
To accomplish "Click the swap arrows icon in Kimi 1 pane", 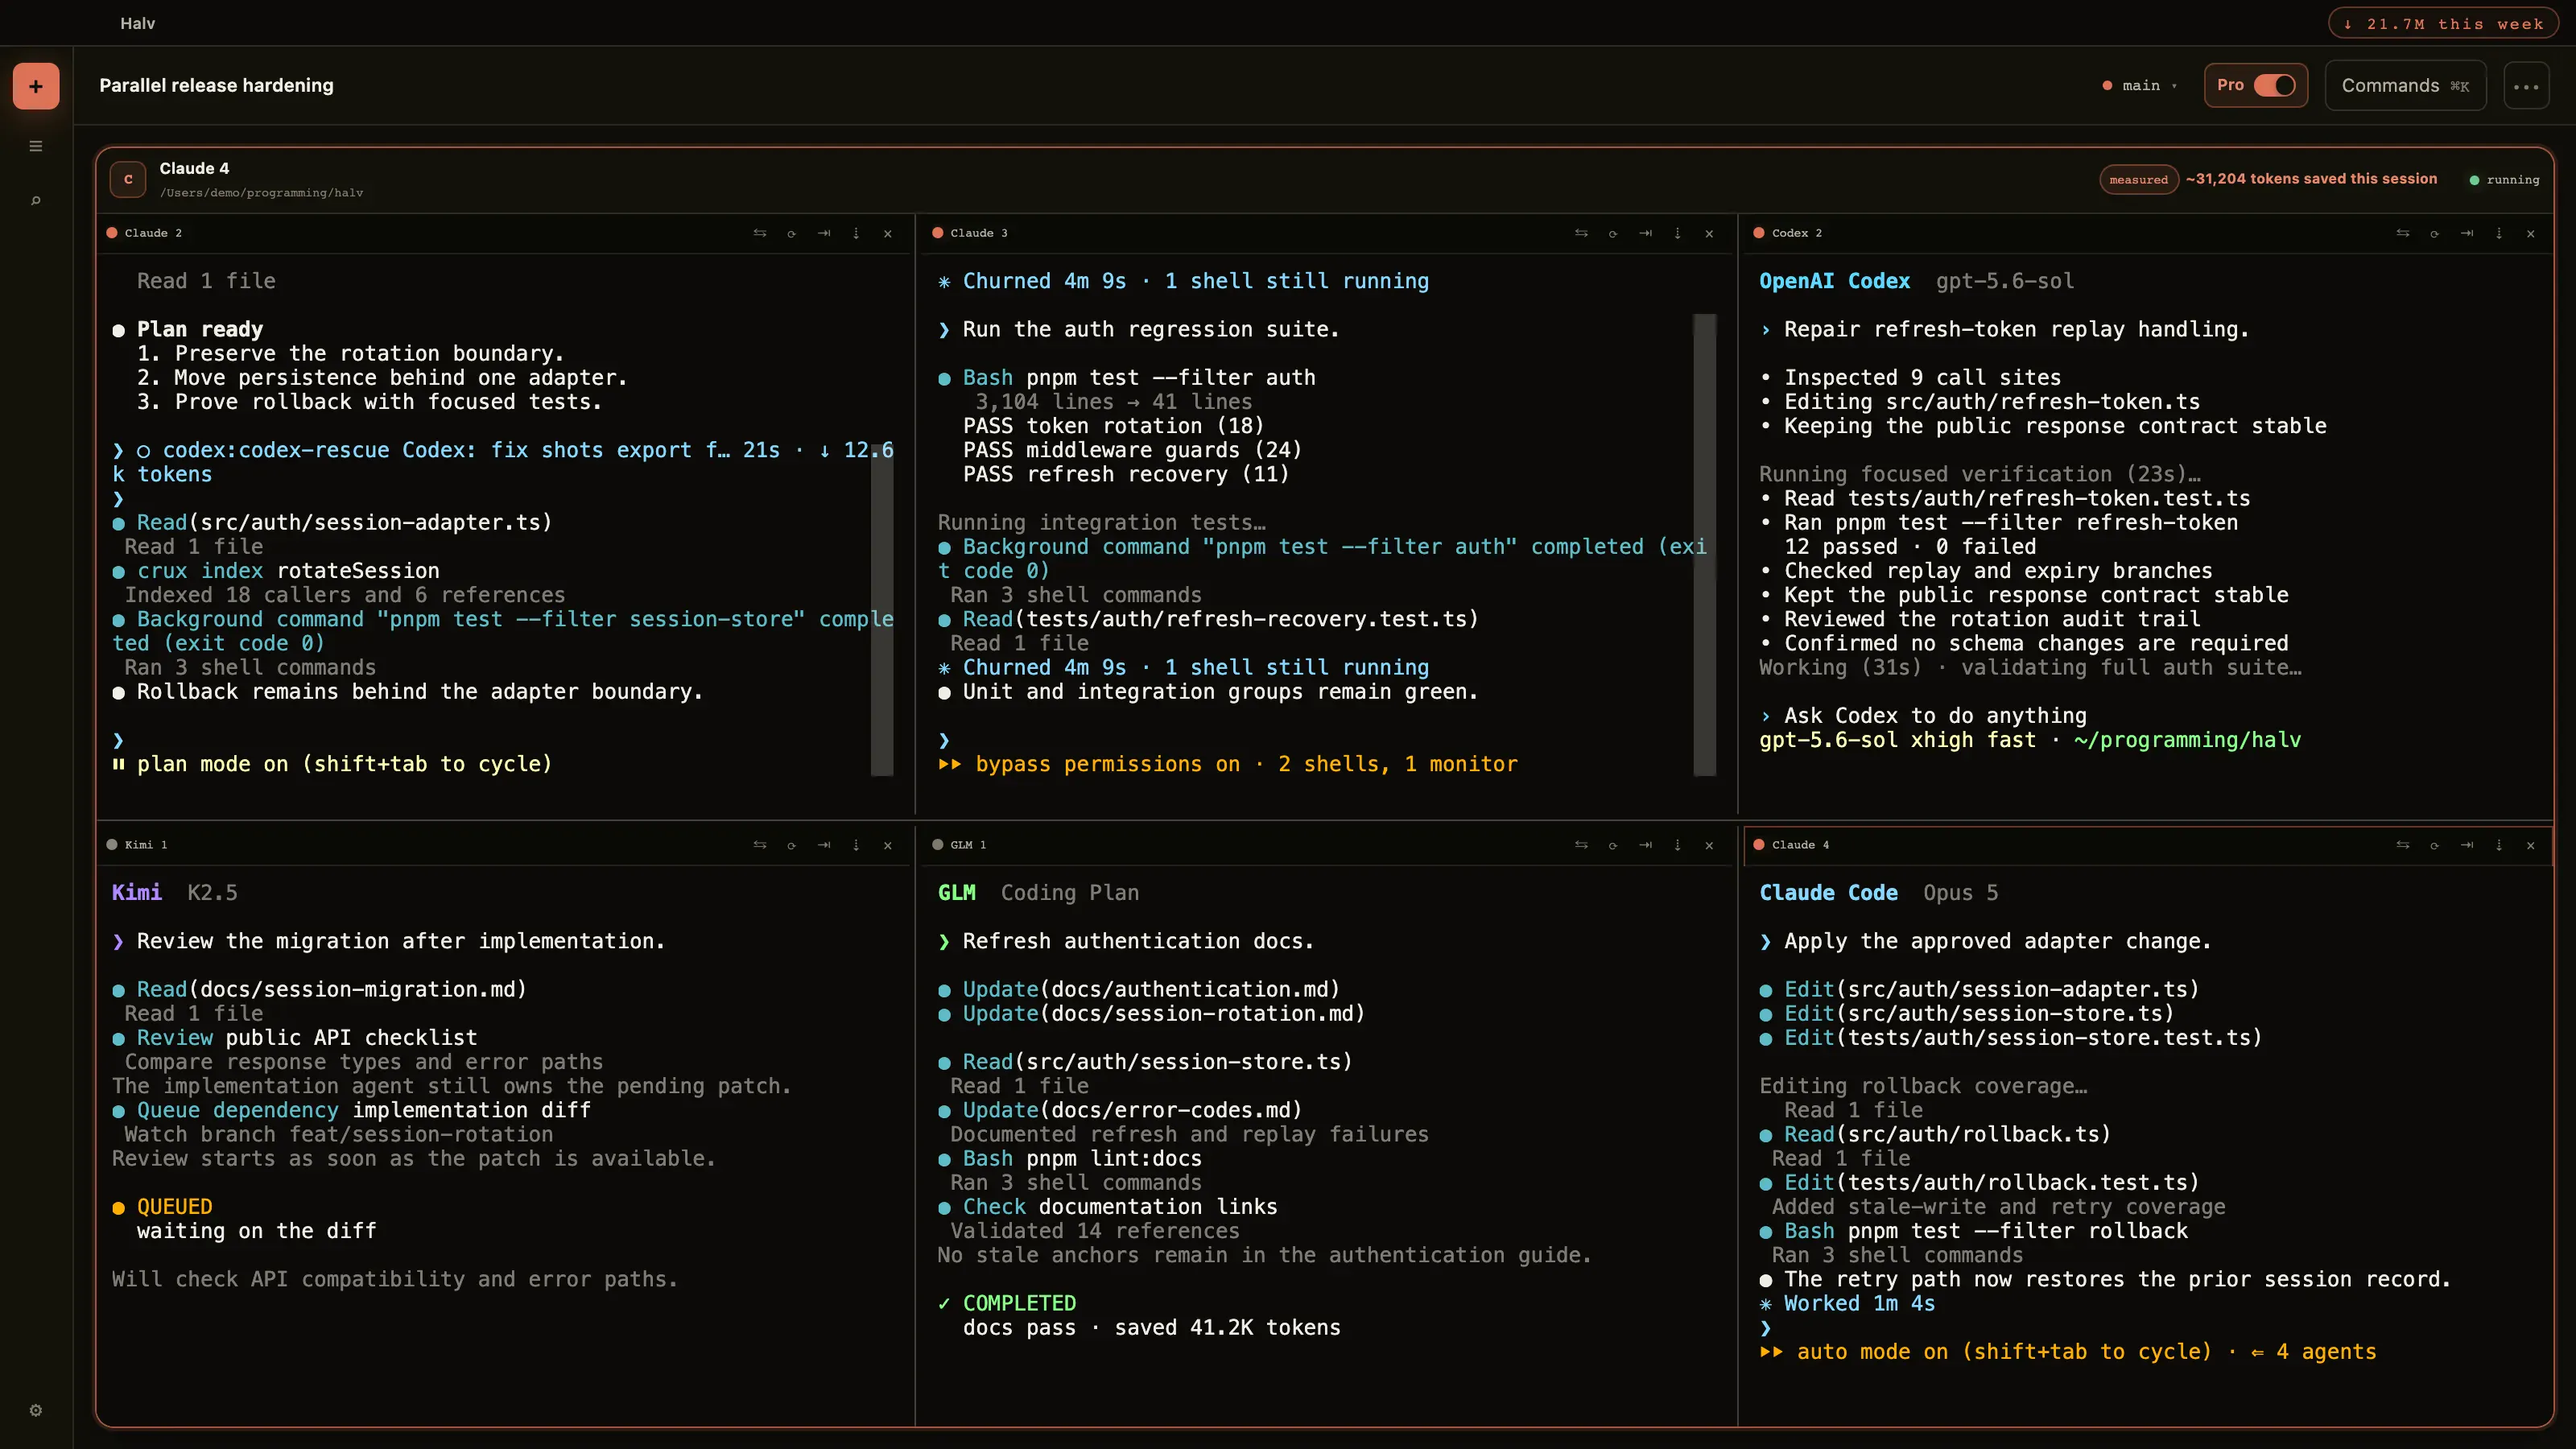I will 760,845.
